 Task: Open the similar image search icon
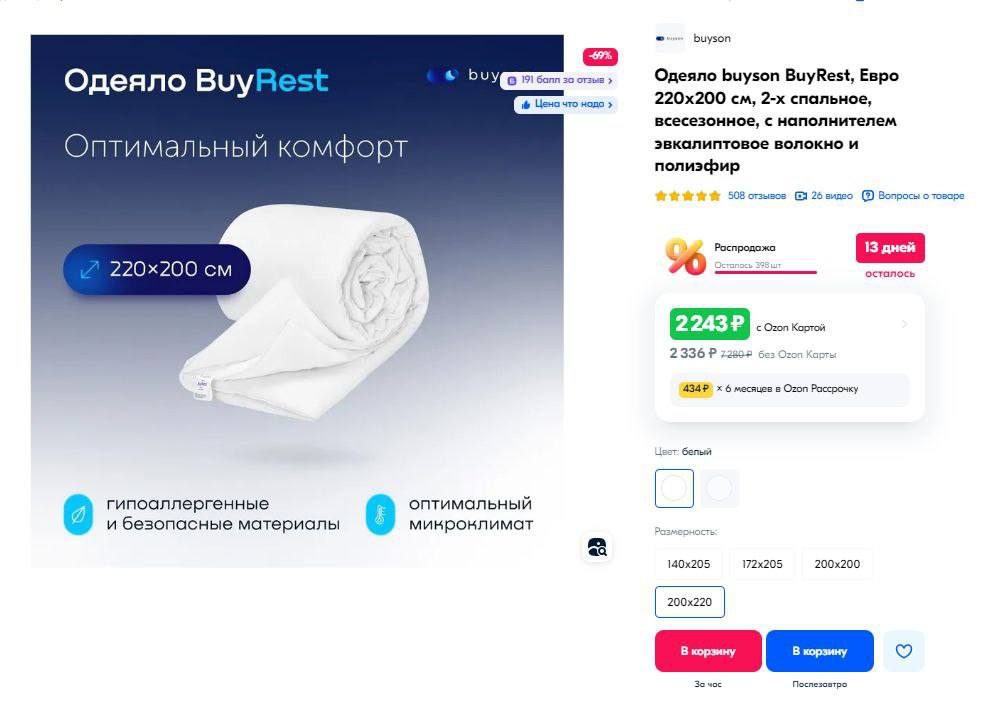pyautogui.click(x=597, y=547)
